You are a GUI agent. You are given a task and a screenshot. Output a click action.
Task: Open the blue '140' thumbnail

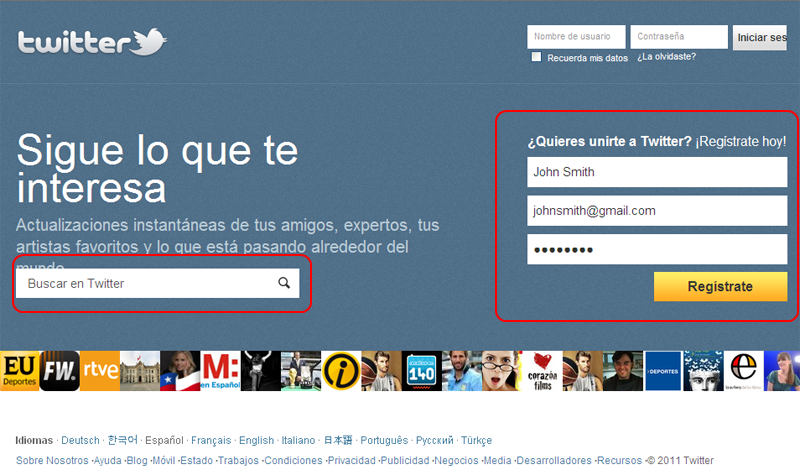(x=421, y=371)
